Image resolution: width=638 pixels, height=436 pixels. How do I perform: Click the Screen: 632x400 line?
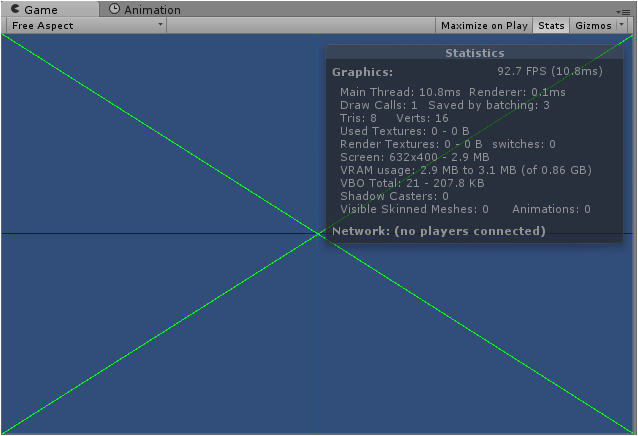tap(415, 157)
